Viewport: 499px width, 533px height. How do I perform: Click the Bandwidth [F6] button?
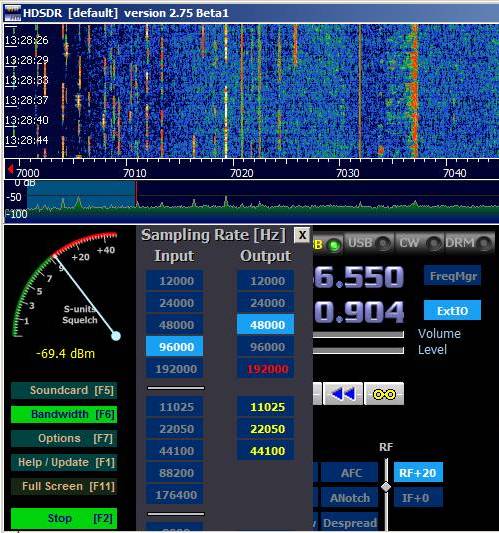(x=64, y=414)
